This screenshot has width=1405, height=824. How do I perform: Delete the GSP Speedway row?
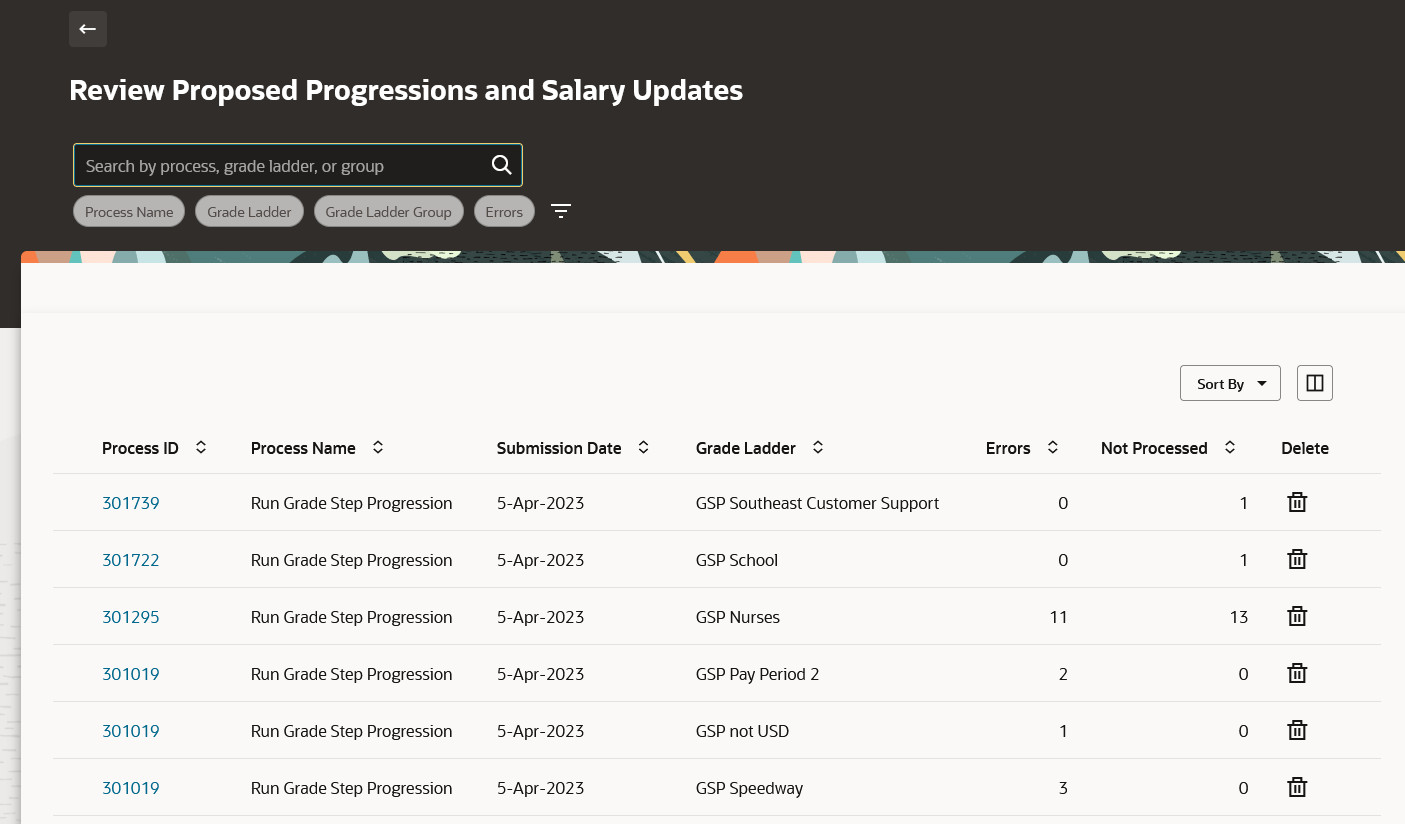coord(1297,787)
